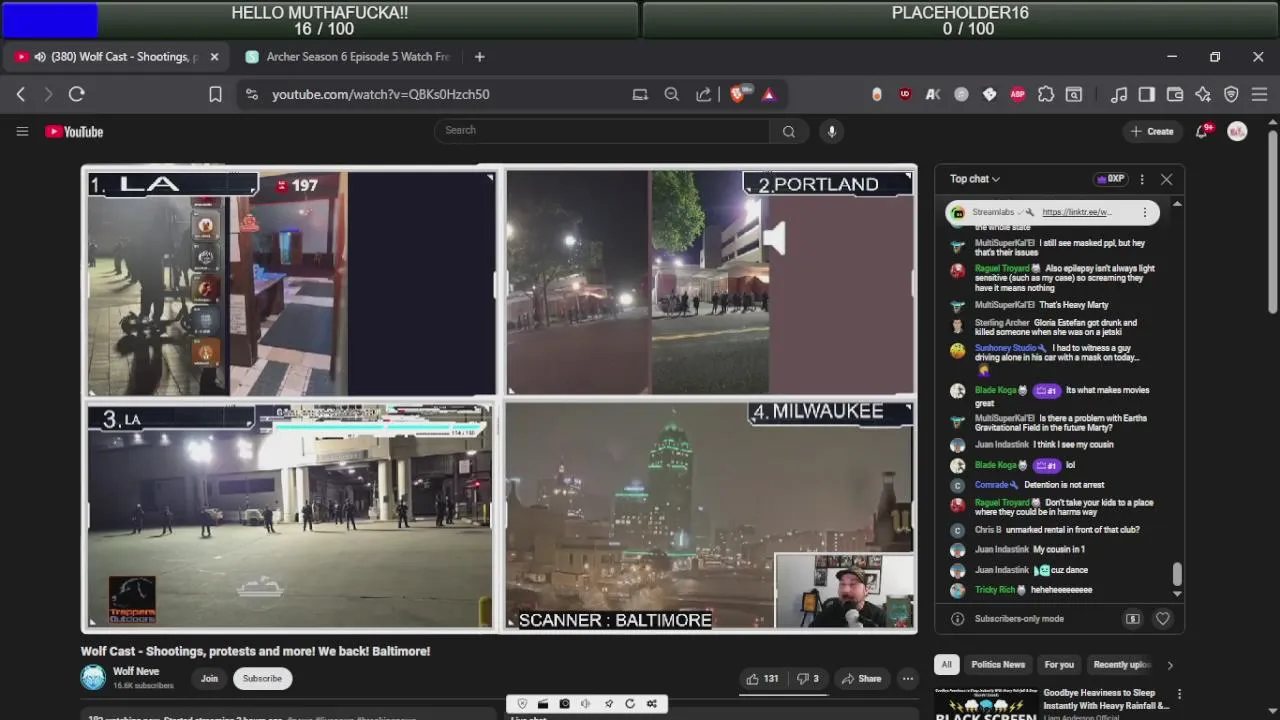Select the All filter chip

point(946,665)
